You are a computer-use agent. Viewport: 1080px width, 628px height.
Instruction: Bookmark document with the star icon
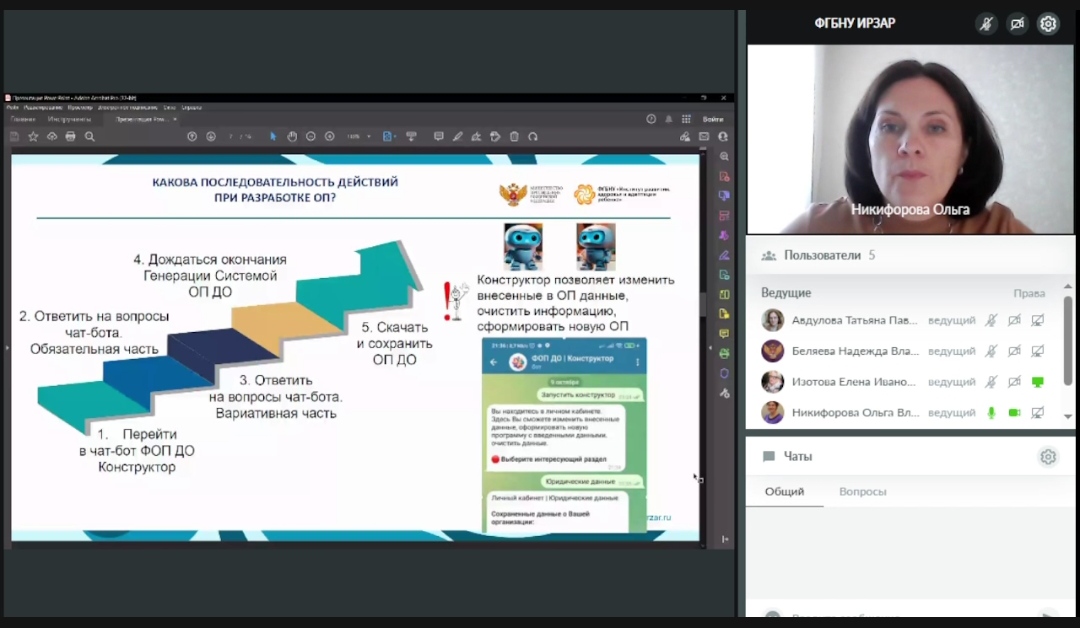pyautogui.click(x=33, y=137)
